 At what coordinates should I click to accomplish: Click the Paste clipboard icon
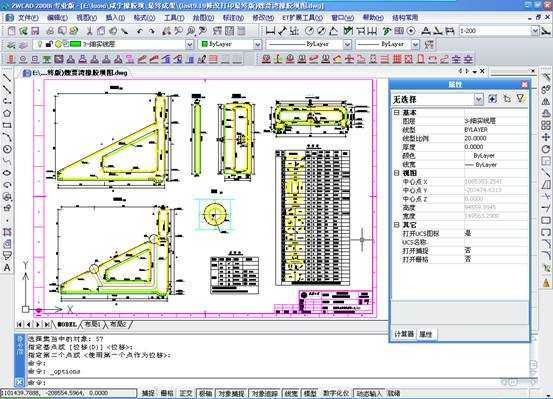coord(113,31)
